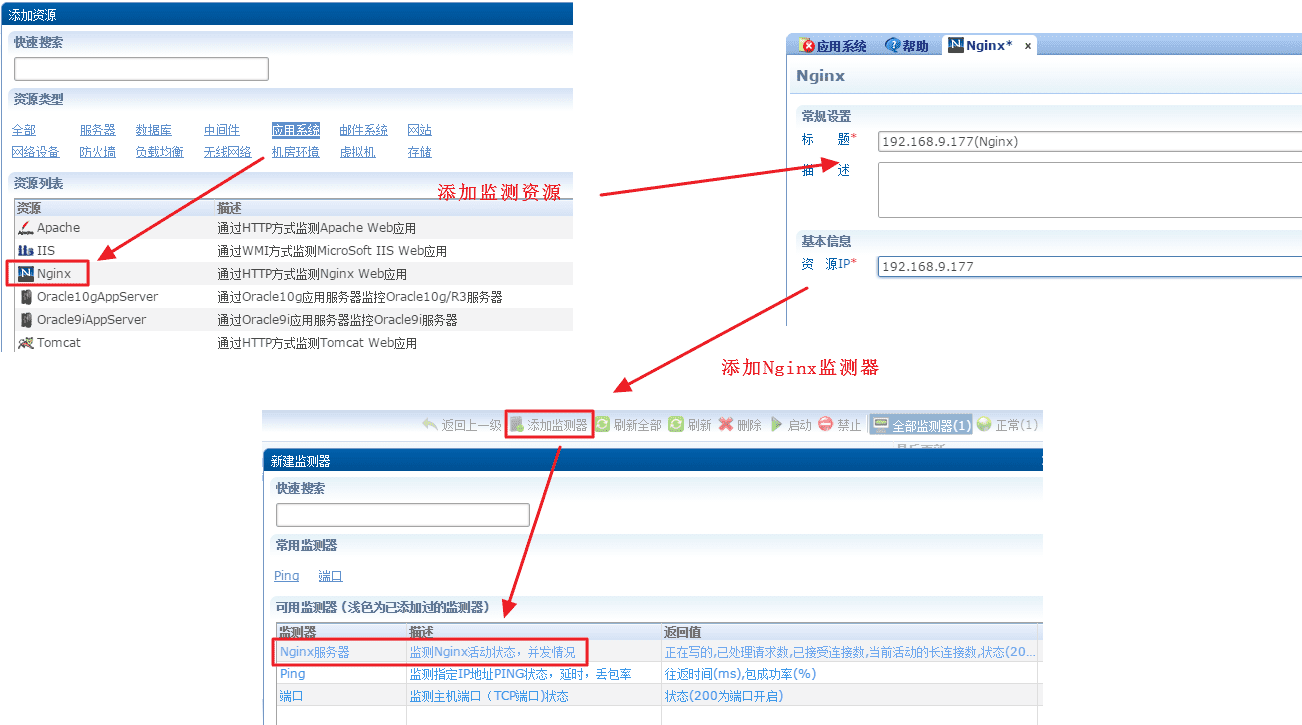Viewport: 1302px width, 725px height.
Task: Click the Oracle9iAppServer resource name
Action: pyautogui.click(x=92, y=320)
